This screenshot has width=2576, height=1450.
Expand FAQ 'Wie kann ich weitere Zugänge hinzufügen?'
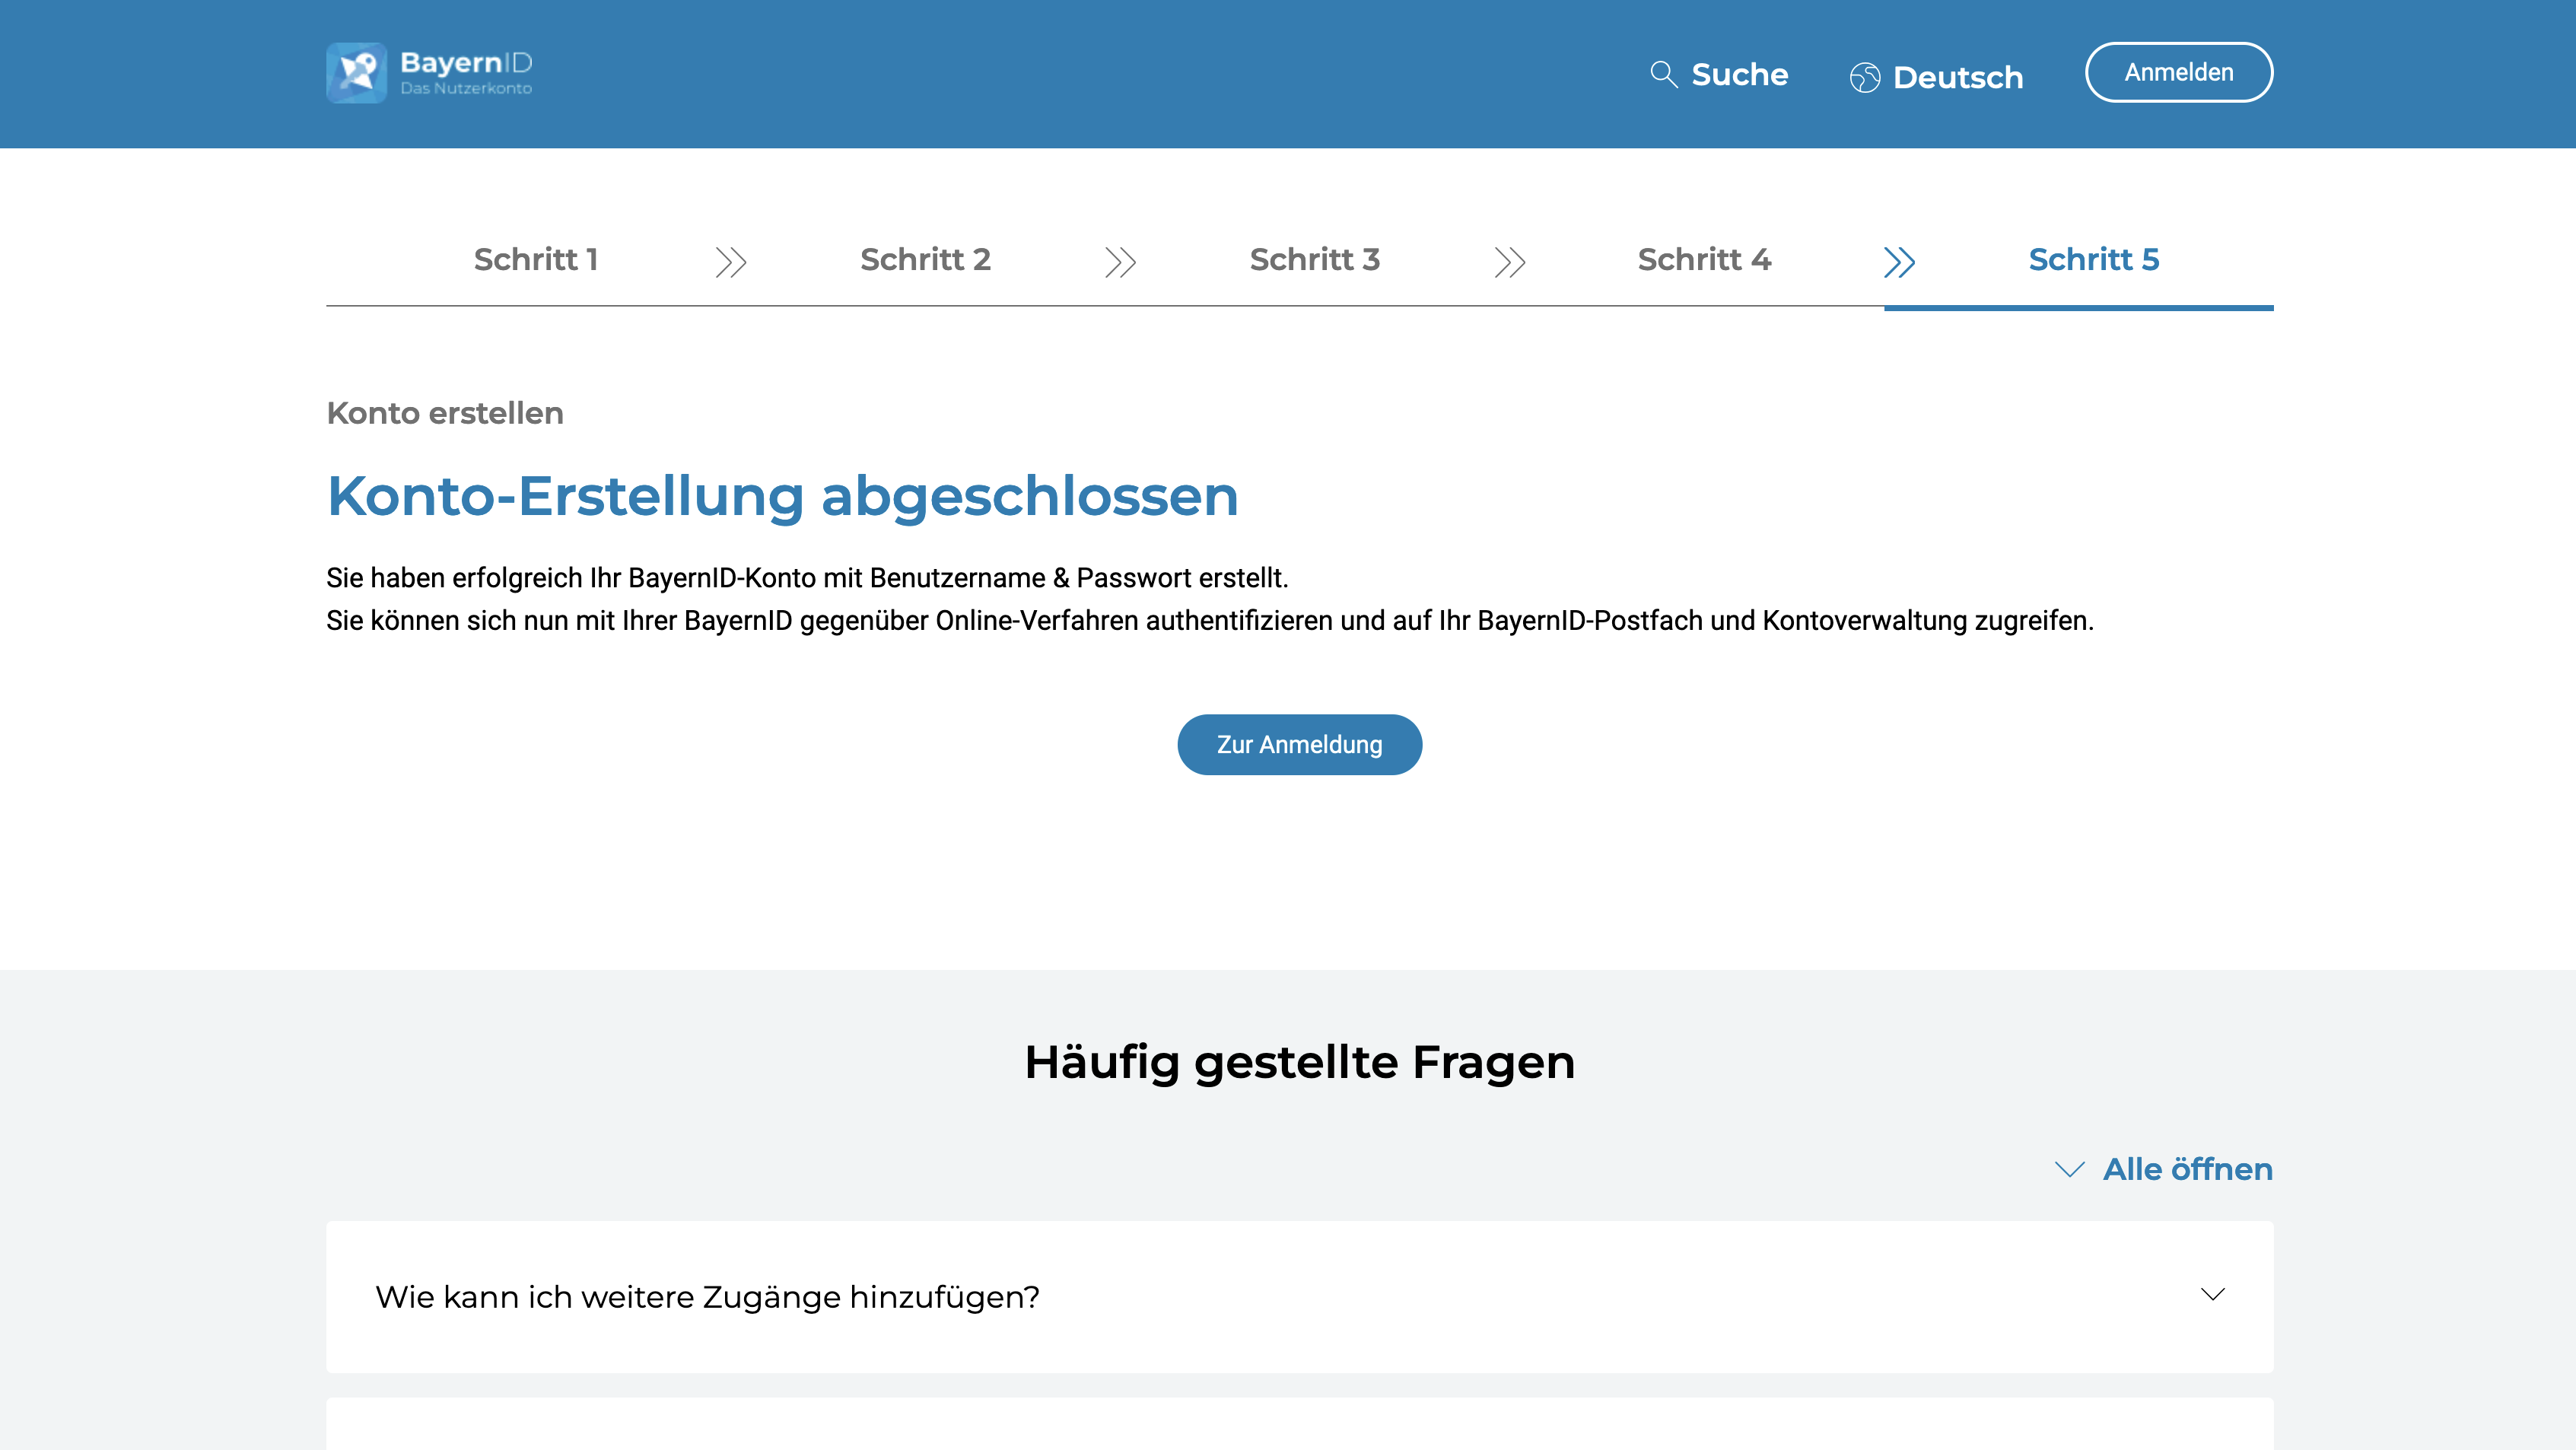[1299, 1296]
